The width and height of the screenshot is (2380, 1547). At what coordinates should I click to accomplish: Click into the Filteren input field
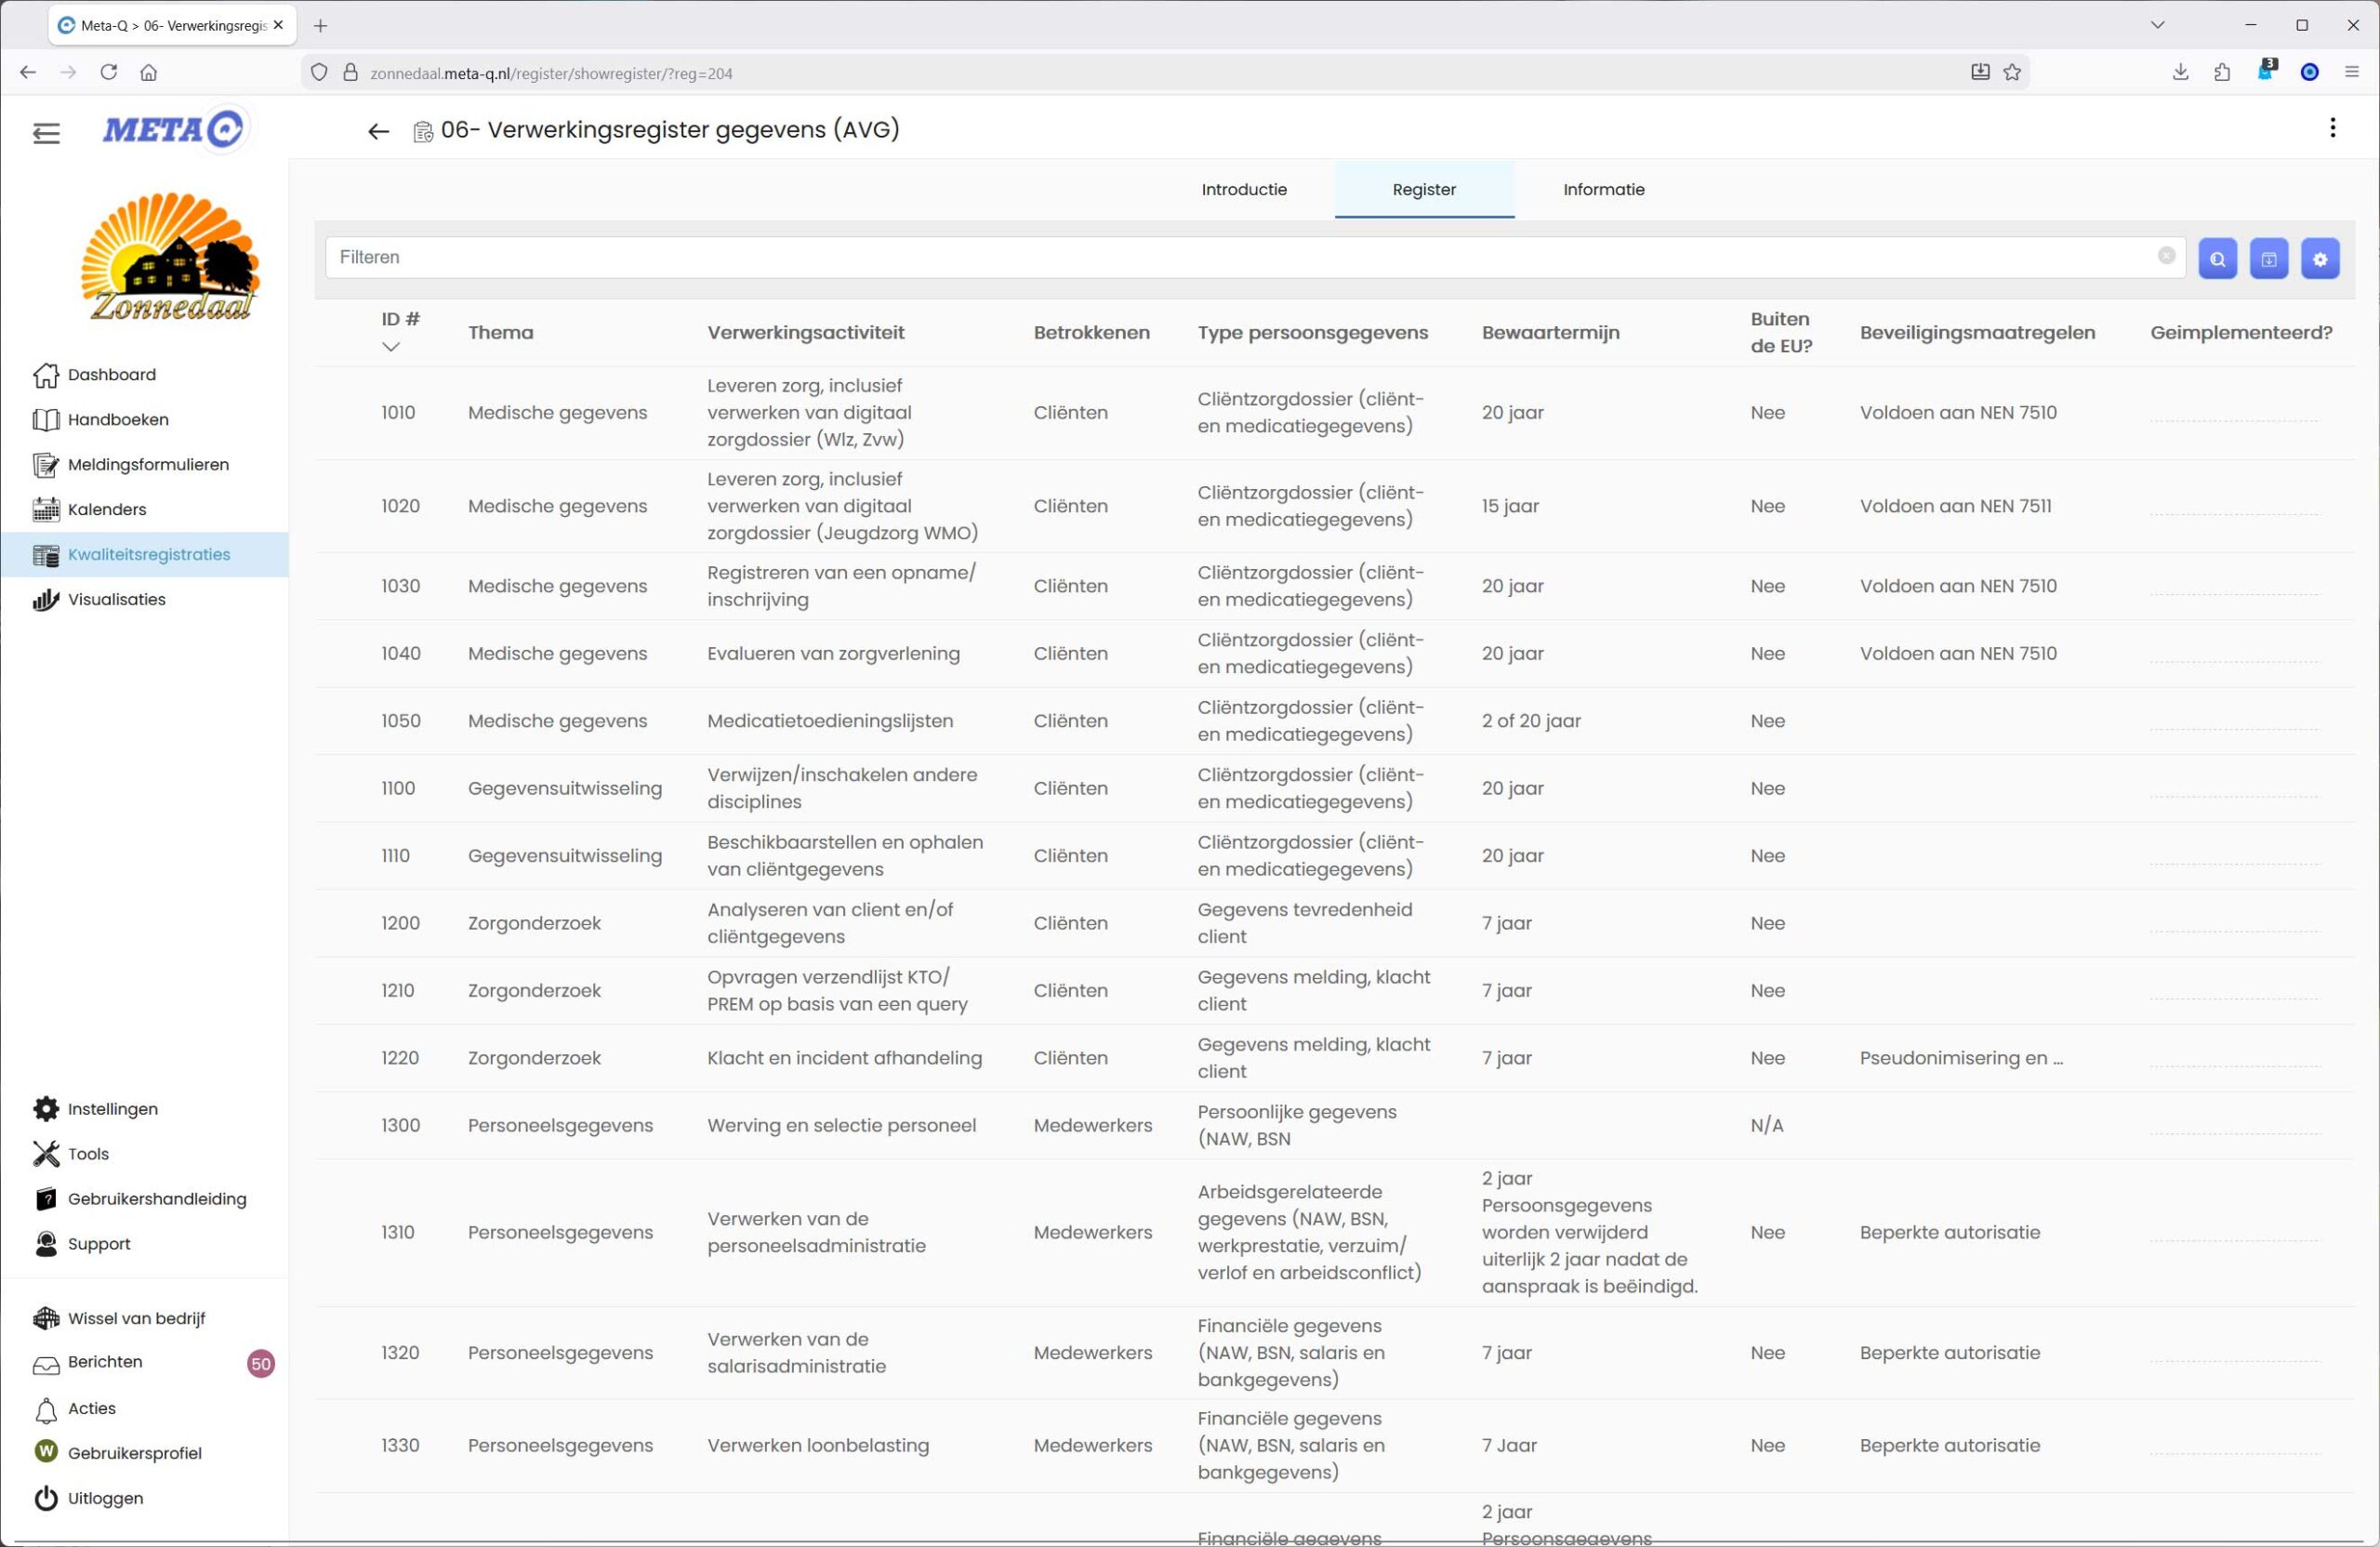coord(1200,257)
